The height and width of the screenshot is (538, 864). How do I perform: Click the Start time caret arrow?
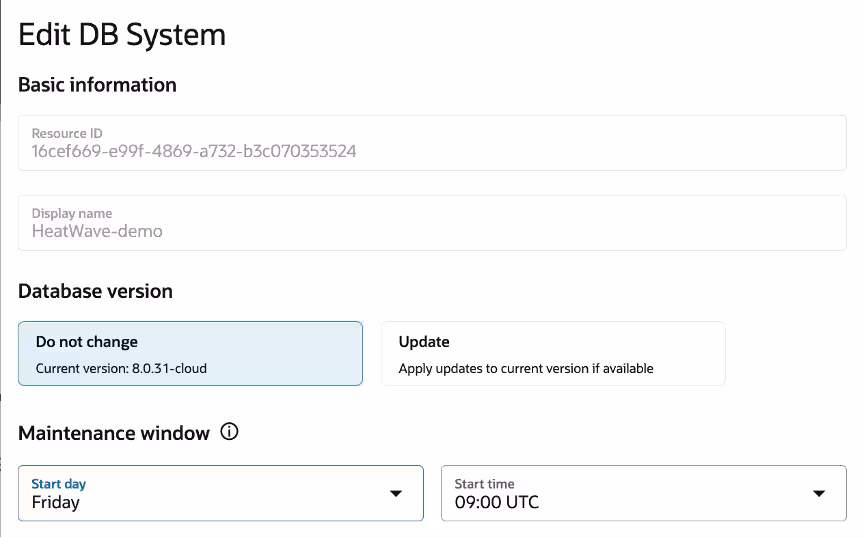[x=819, y=494]
